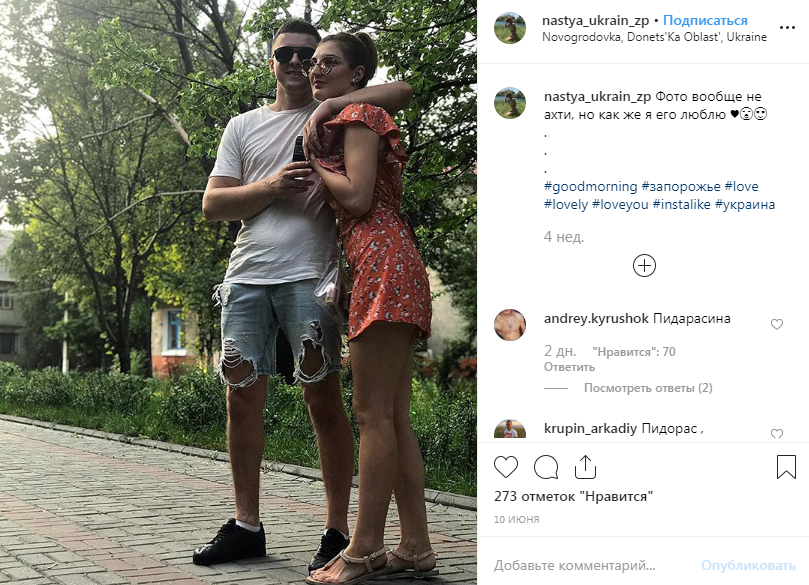Open comments via the speech bubble icon
Screen dimensions: 809x585
pos(546,467)
